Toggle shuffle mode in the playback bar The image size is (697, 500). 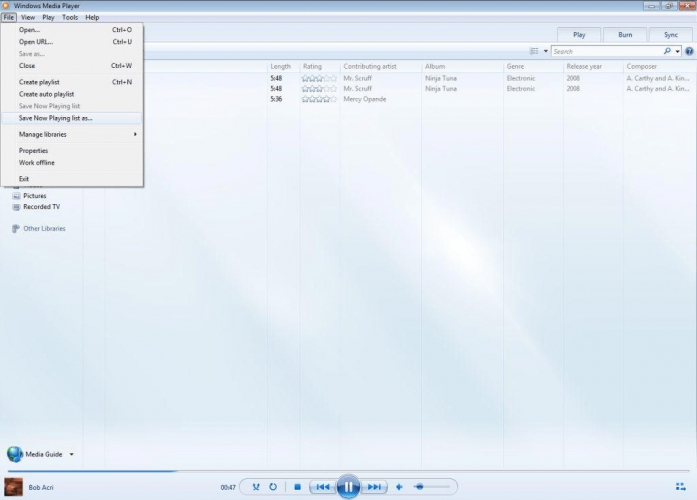[x=256, y=487]
